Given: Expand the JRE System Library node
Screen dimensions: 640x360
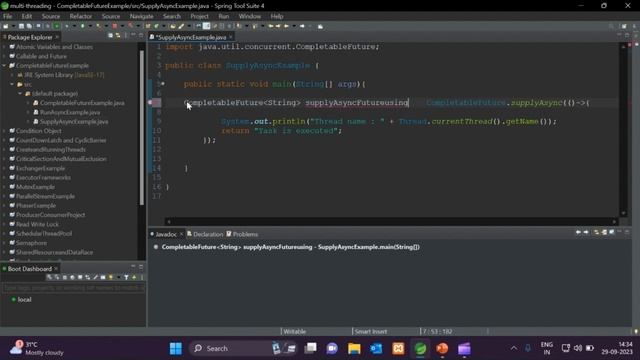Looking at the screenshot, I should [12, 75].
